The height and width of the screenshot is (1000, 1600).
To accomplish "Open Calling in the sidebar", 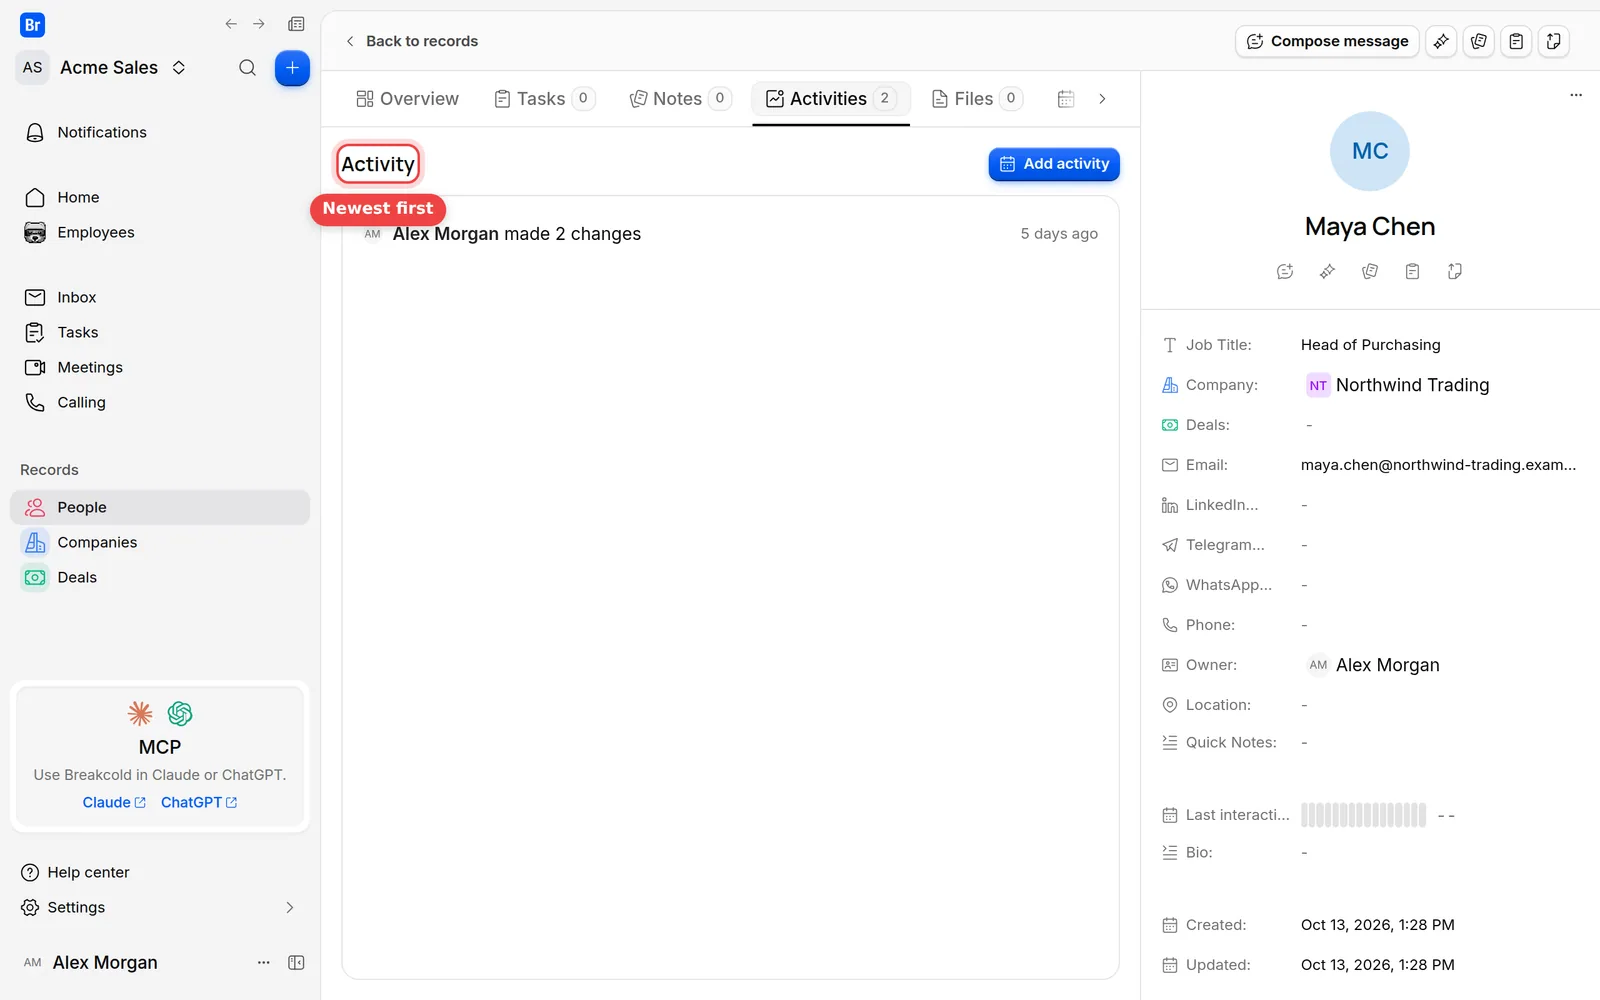I will tap(160, 402).
